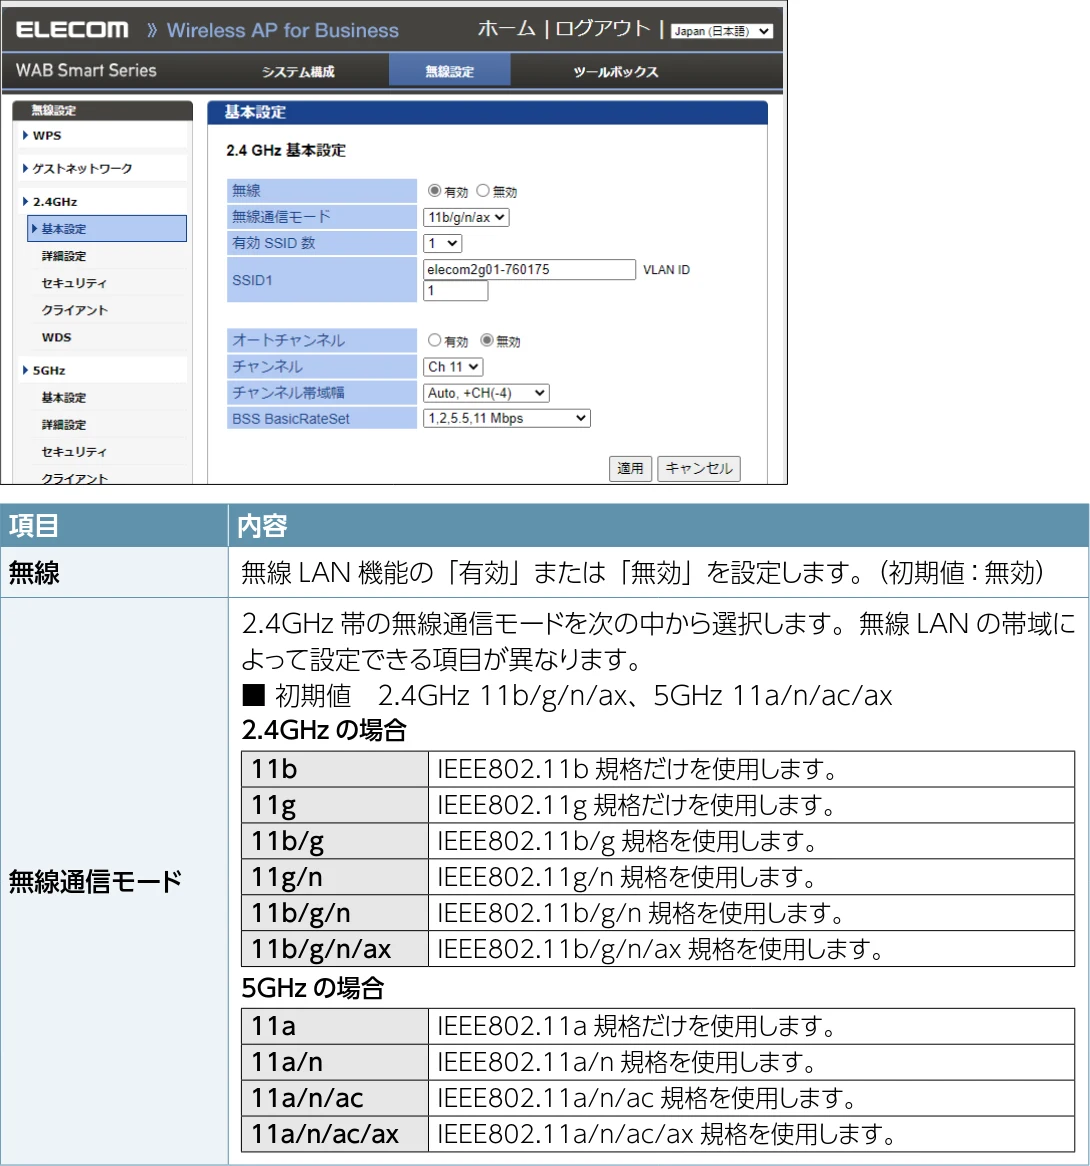Click the 無線通信モード item cell in table

pos(114,881)
